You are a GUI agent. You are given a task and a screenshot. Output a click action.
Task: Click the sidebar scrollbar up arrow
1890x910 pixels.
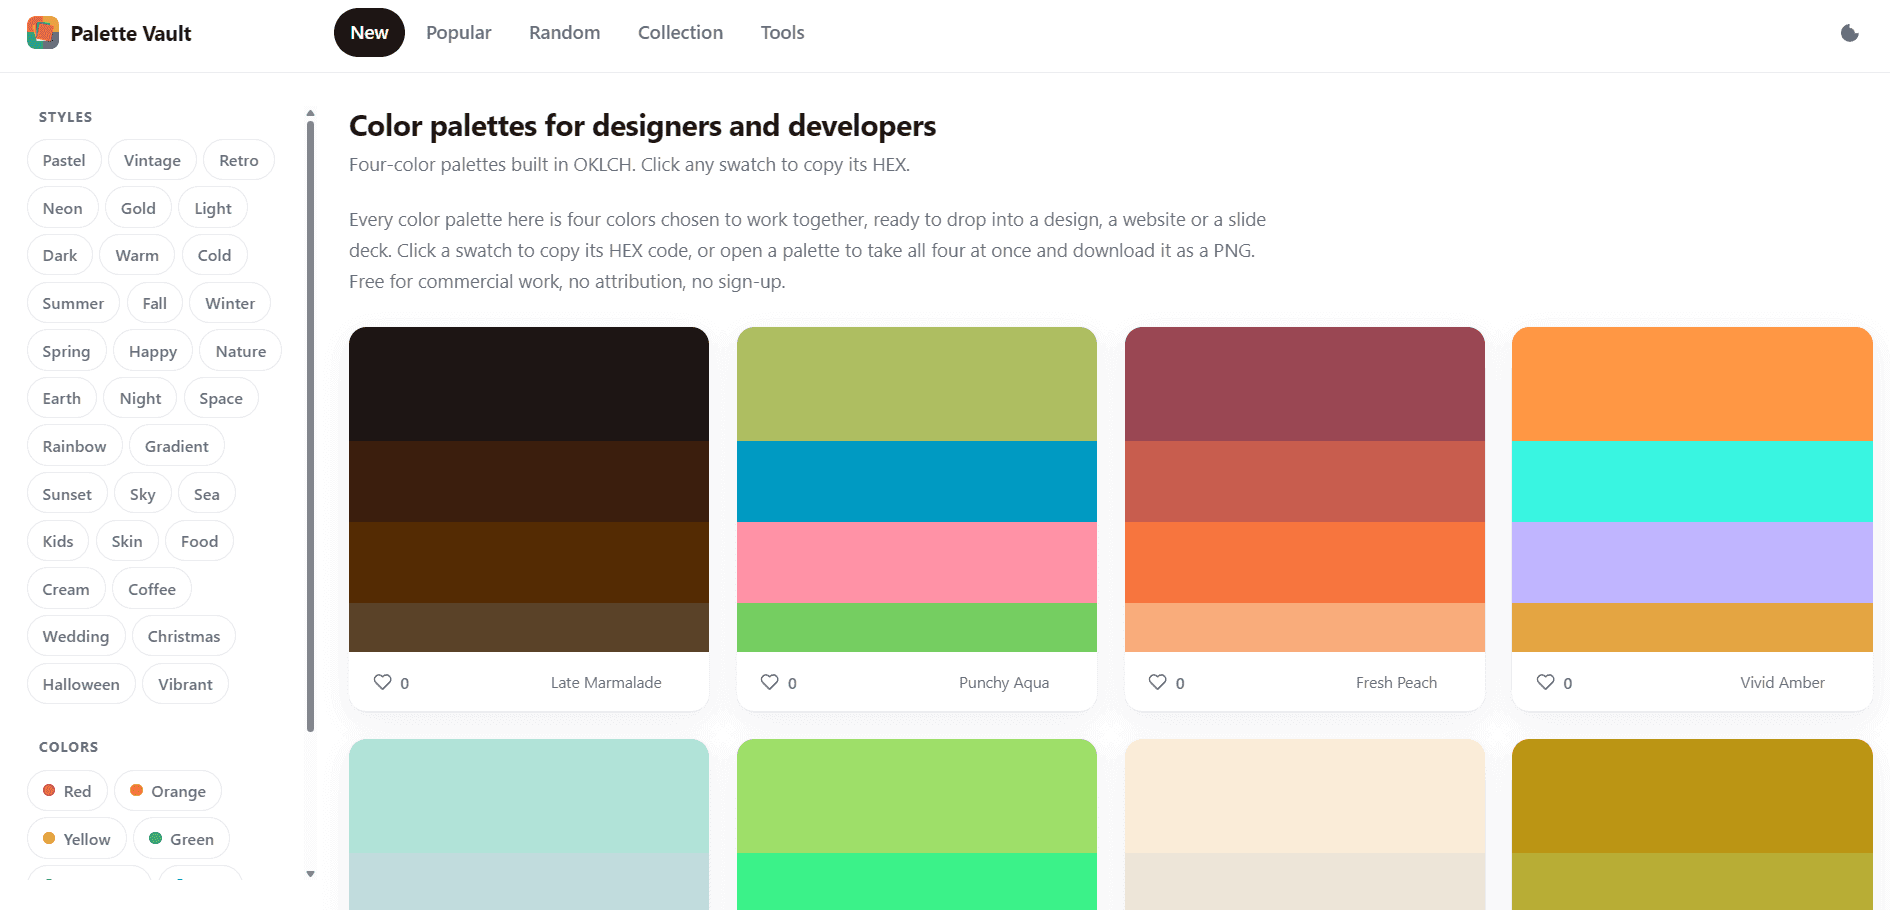[310, 113]
